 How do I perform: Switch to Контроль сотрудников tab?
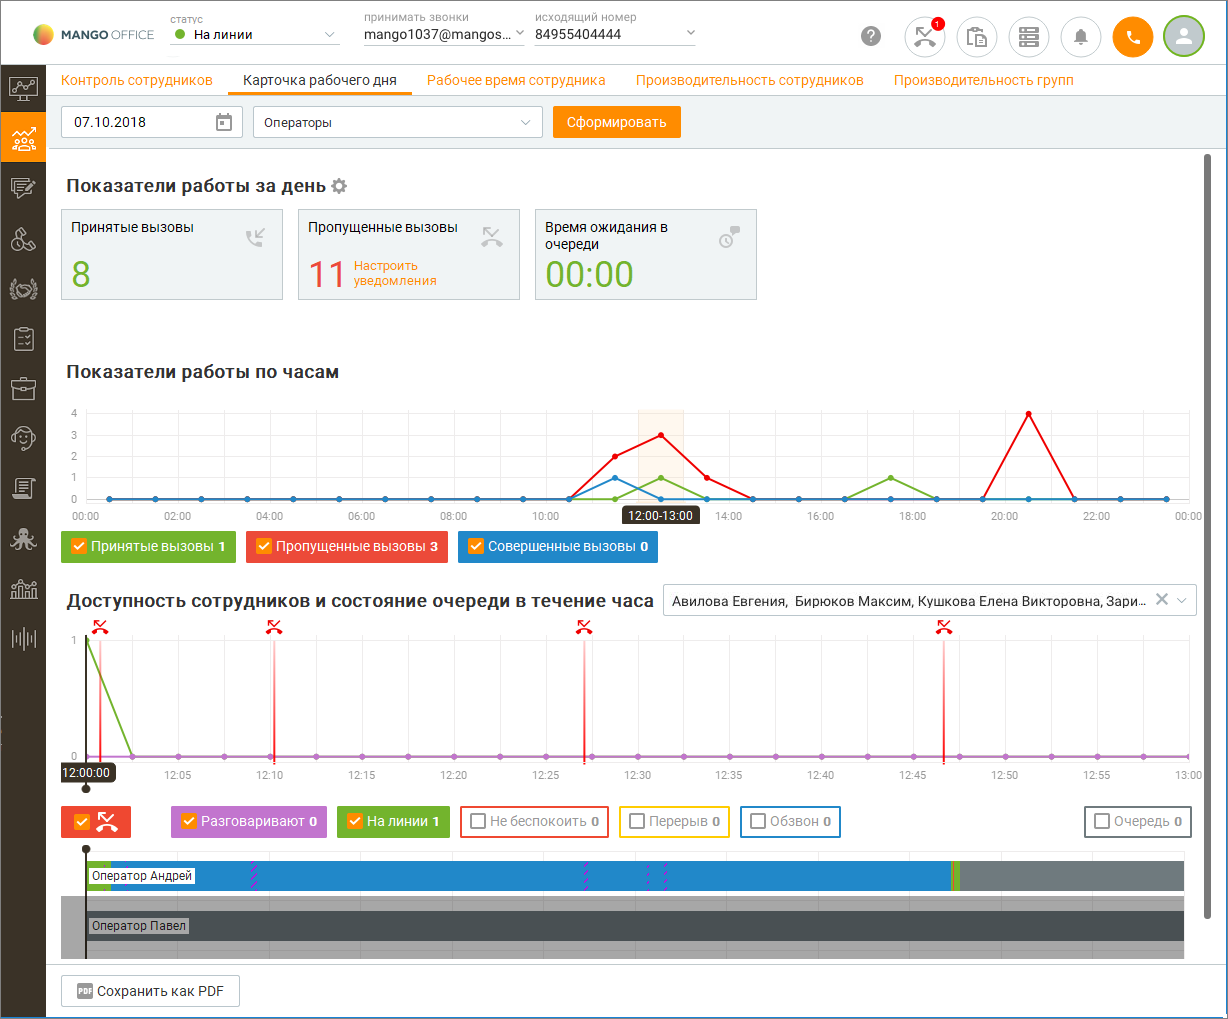pos(137,81)
